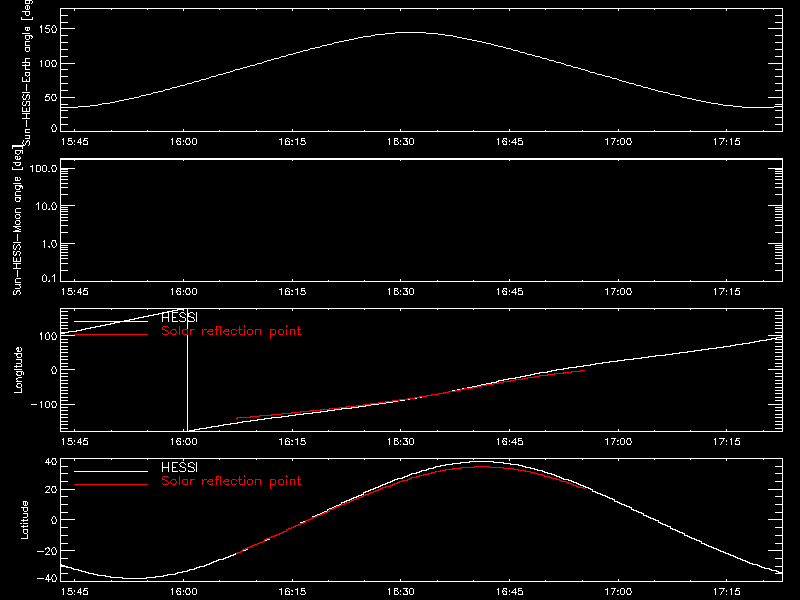Click white legend line sample in Longitude plot
The height and width of the screenshot is (600, 800).
tap(111, 321)
